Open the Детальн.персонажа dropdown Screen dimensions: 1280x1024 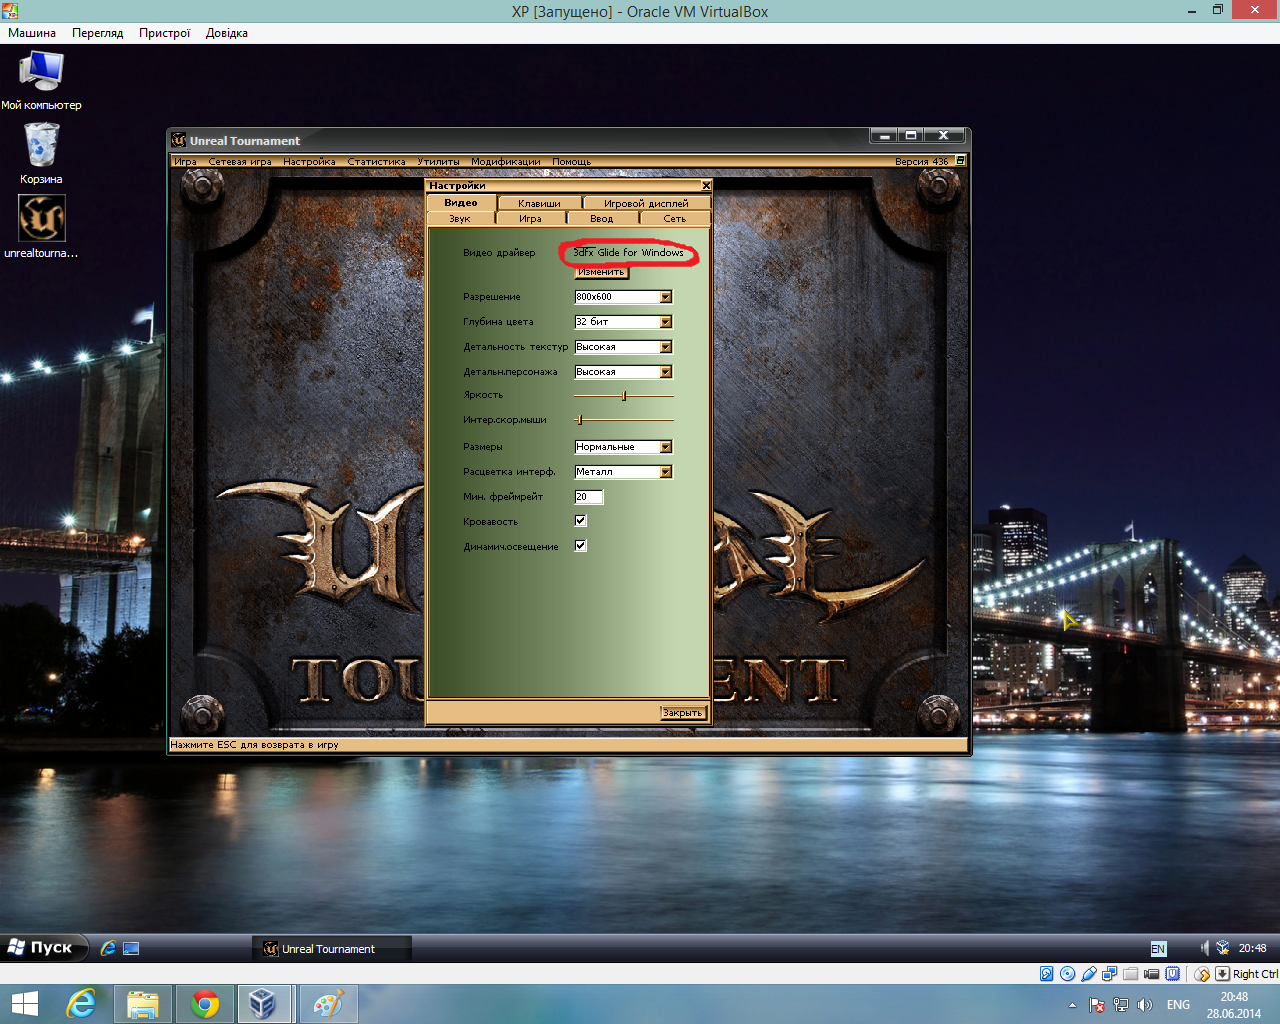(x=623, y=372)
